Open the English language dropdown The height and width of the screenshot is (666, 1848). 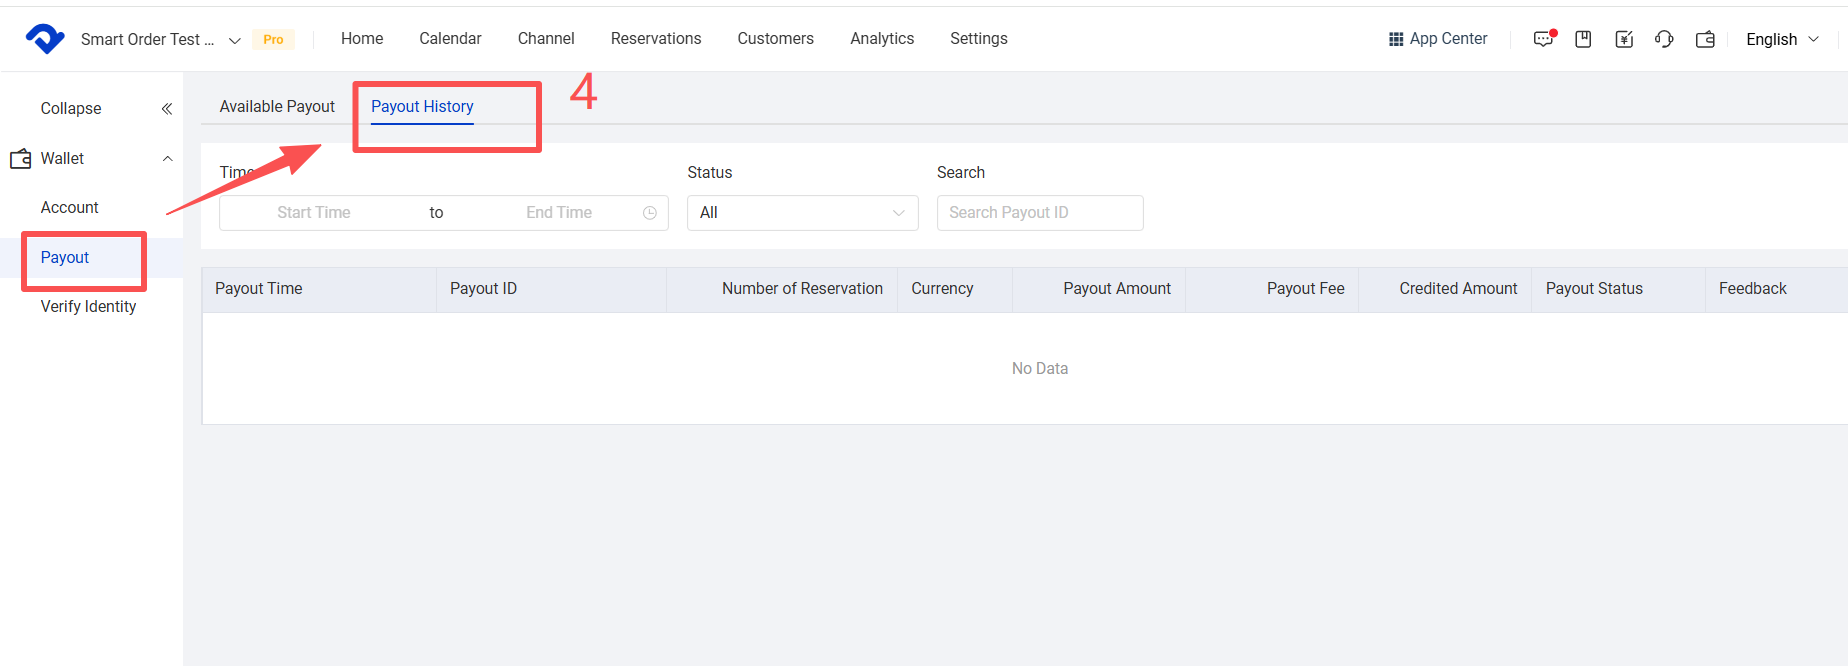coord(1782,39)
